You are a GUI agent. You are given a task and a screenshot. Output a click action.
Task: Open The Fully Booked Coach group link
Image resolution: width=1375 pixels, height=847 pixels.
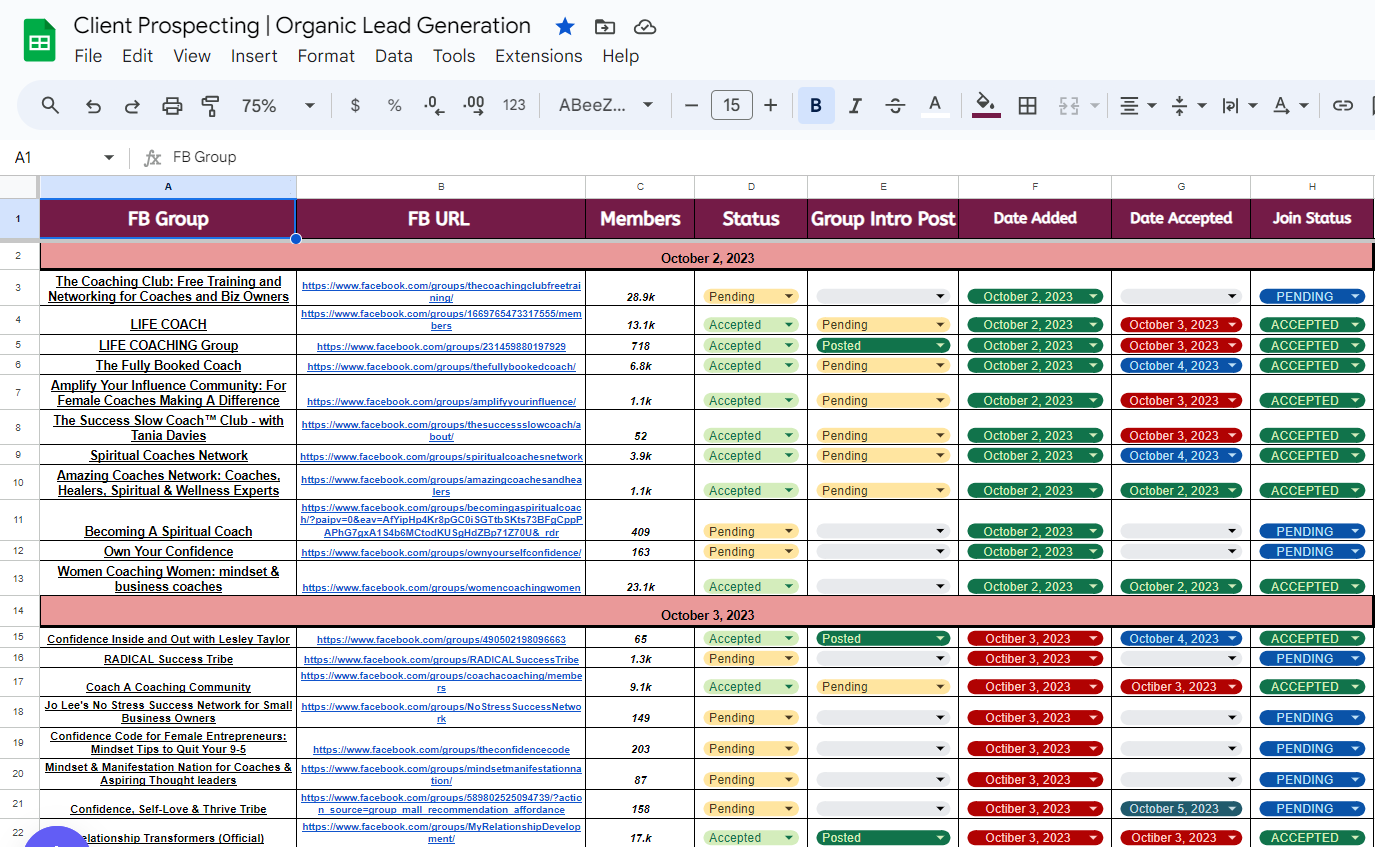[168, 366]
